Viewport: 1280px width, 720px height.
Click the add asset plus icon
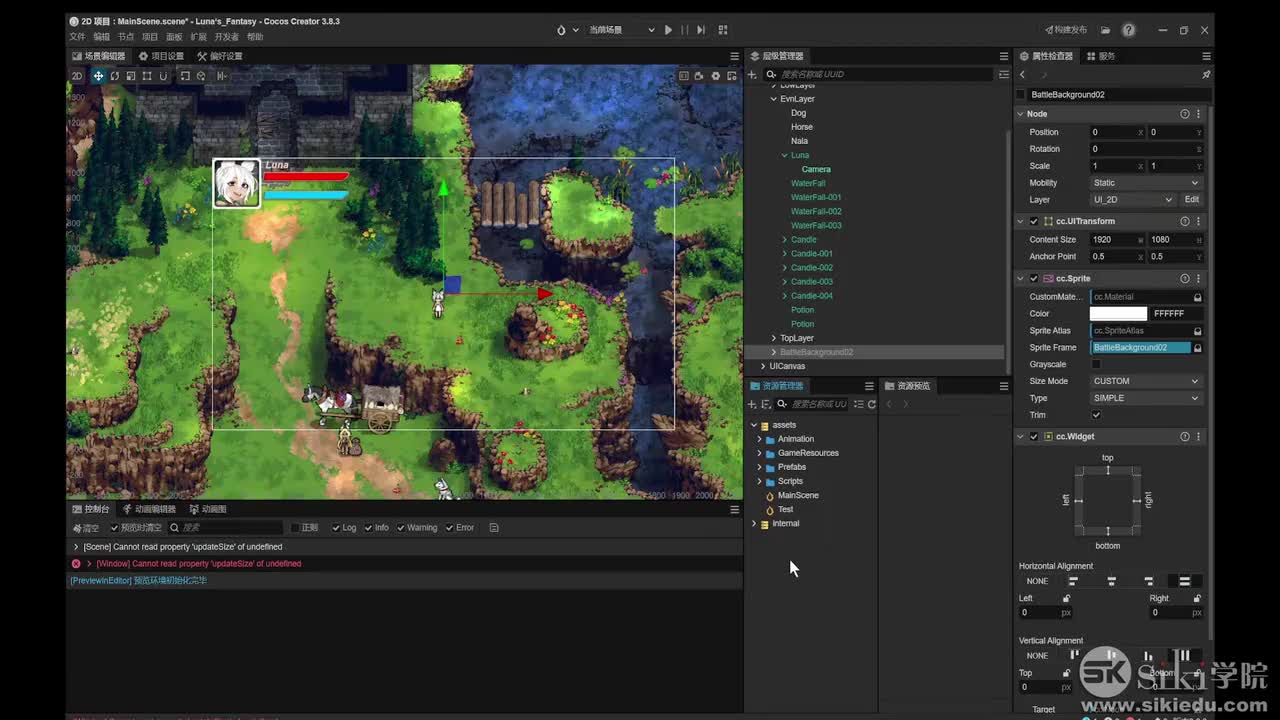click(752, 404)
